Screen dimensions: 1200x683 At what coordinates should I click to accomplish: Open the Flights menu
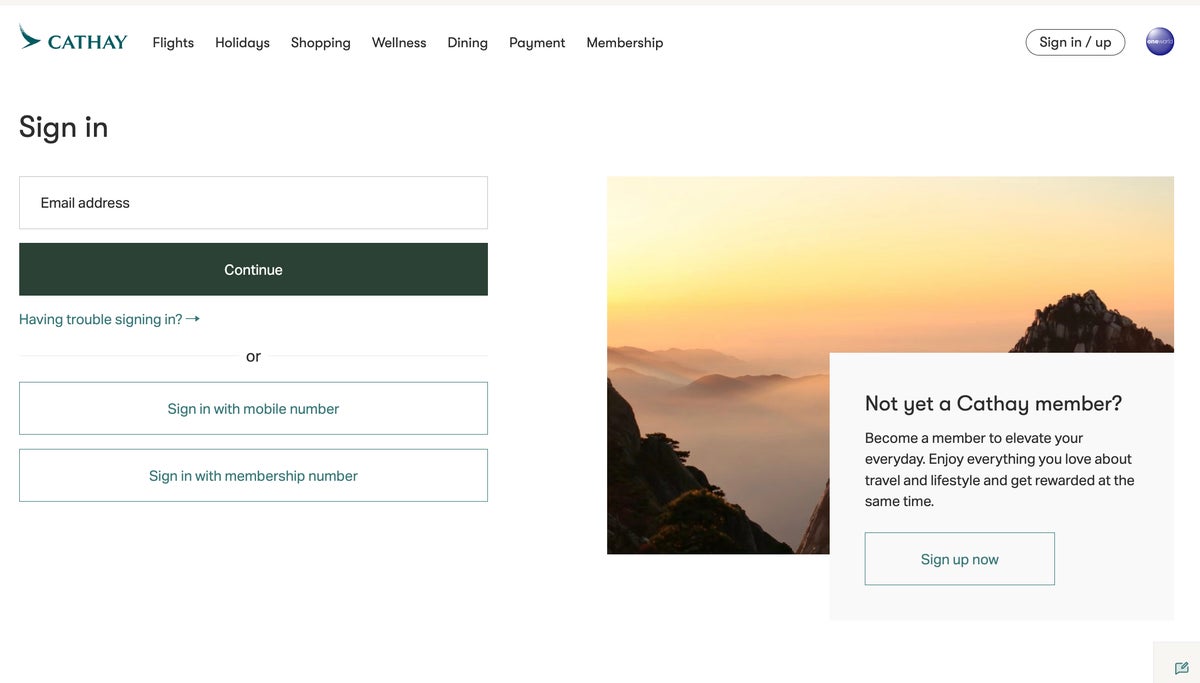click(x=173, y=43)
